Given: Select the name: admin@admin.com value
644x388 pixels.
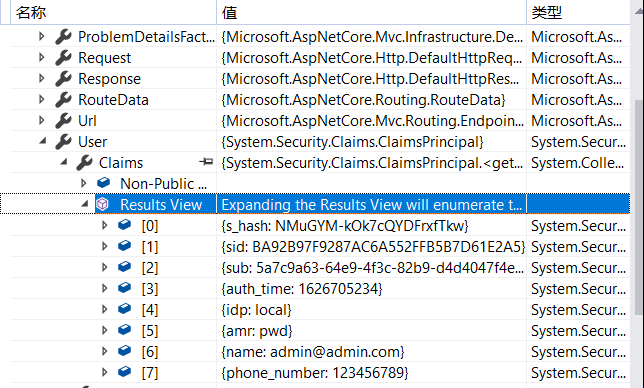Looking at the screenshot, I should 313,351.
